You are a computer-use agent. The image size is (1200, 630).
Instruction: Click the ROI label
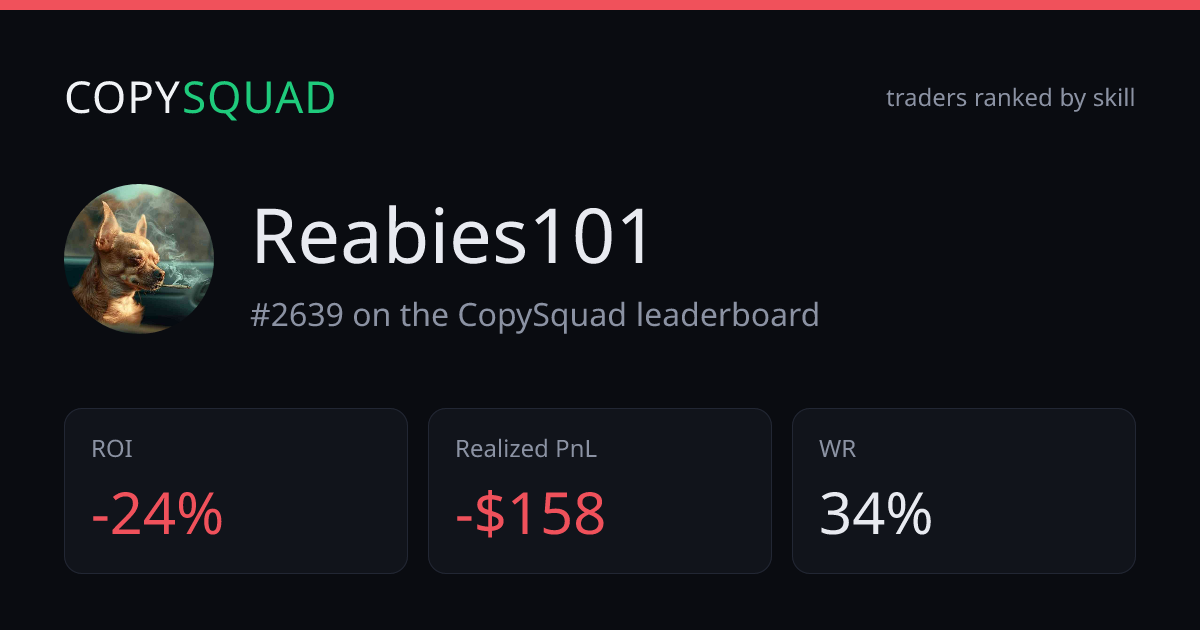(112, 449)
